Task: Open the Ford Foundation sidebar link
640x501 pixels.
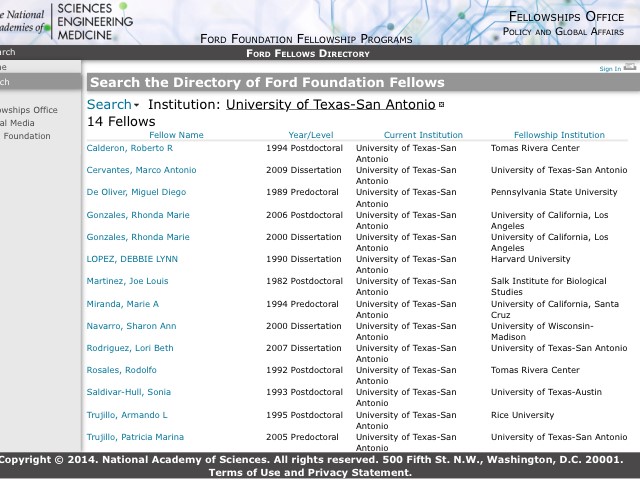Action: coord(25,136)
